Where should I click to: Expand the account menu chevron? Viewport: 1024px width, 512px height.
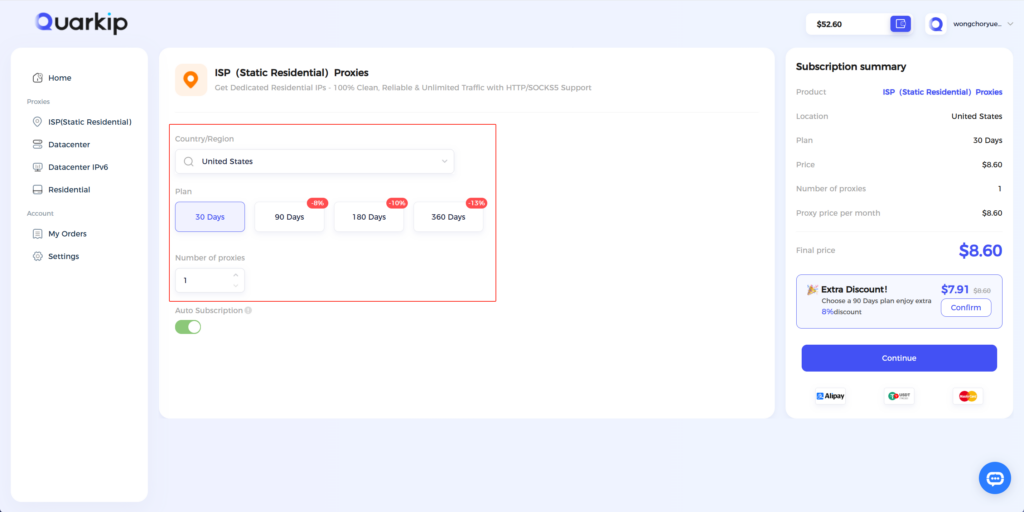tap(1010, 24)
